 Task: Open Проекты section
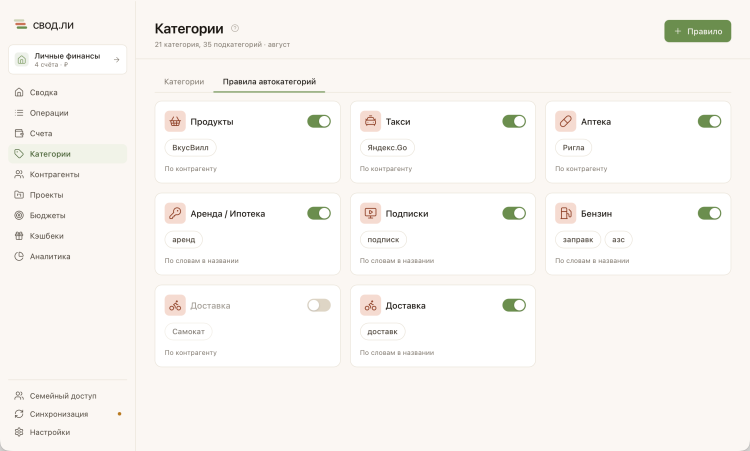tap(67, 195)
